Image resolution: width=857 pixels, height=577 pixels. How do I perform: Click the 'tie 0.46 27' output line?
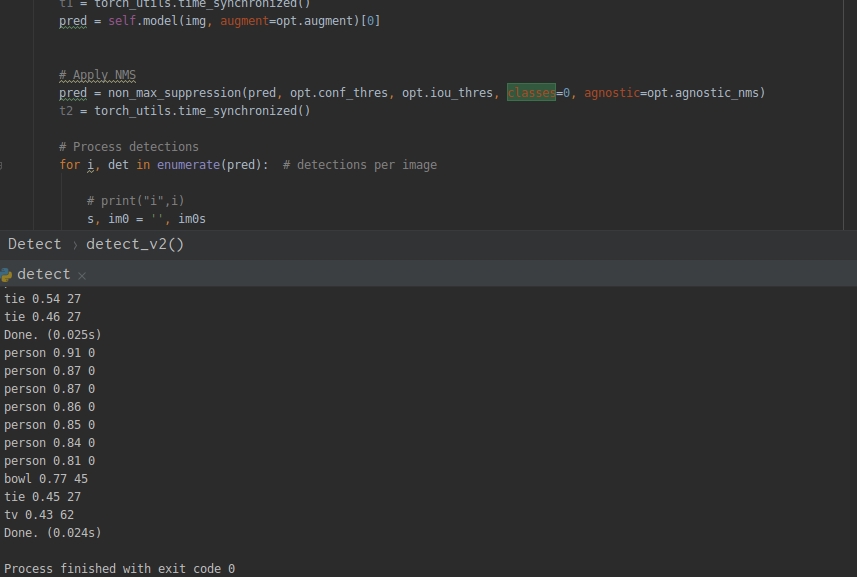[43, 317]
